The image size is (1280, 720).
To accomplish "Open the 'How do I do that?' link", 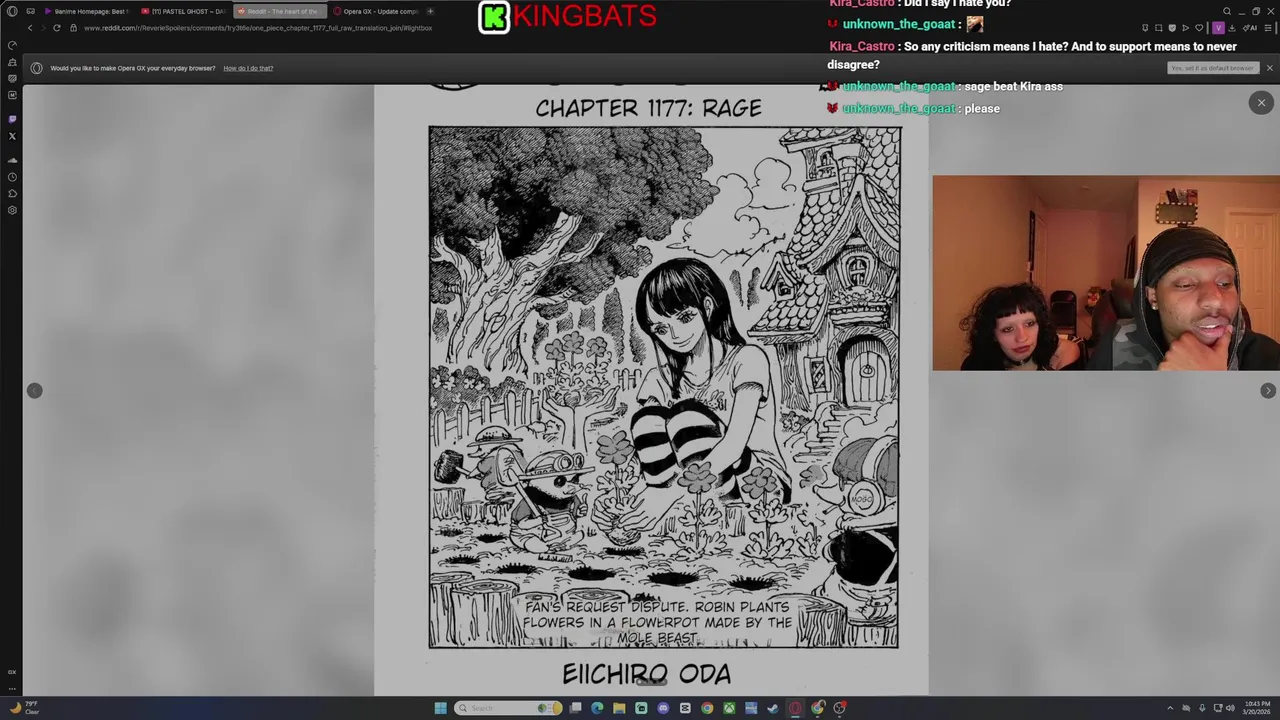I will [248, 68].
